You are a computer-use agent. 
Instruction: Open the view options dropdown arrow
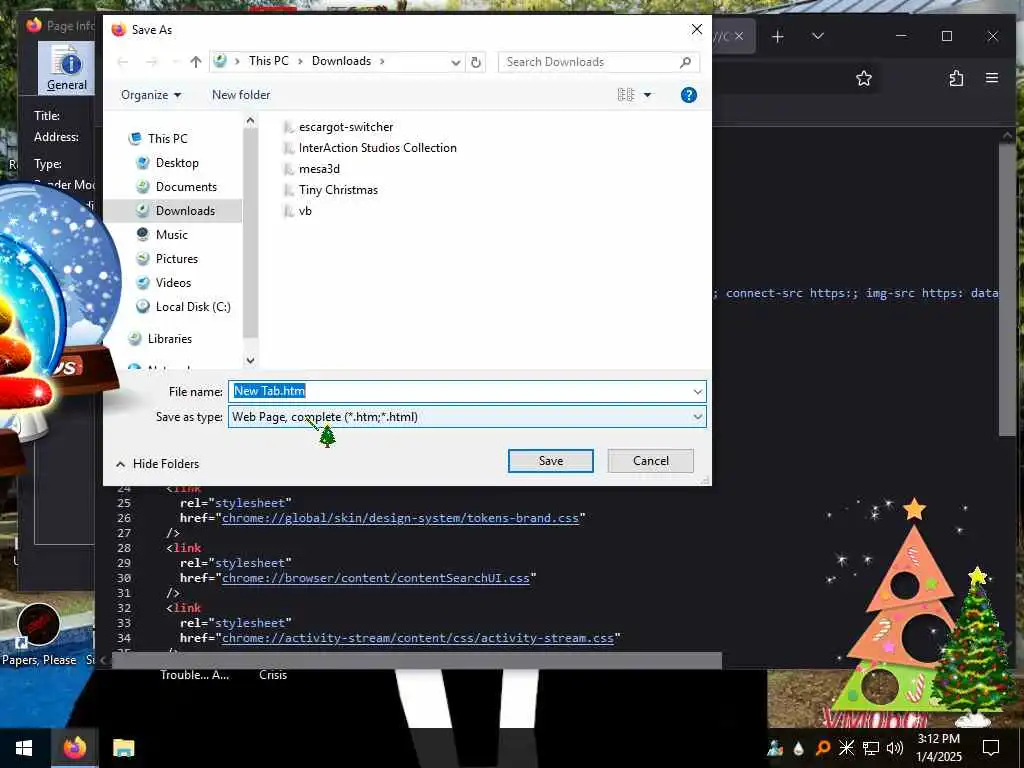tap(647, 95)
